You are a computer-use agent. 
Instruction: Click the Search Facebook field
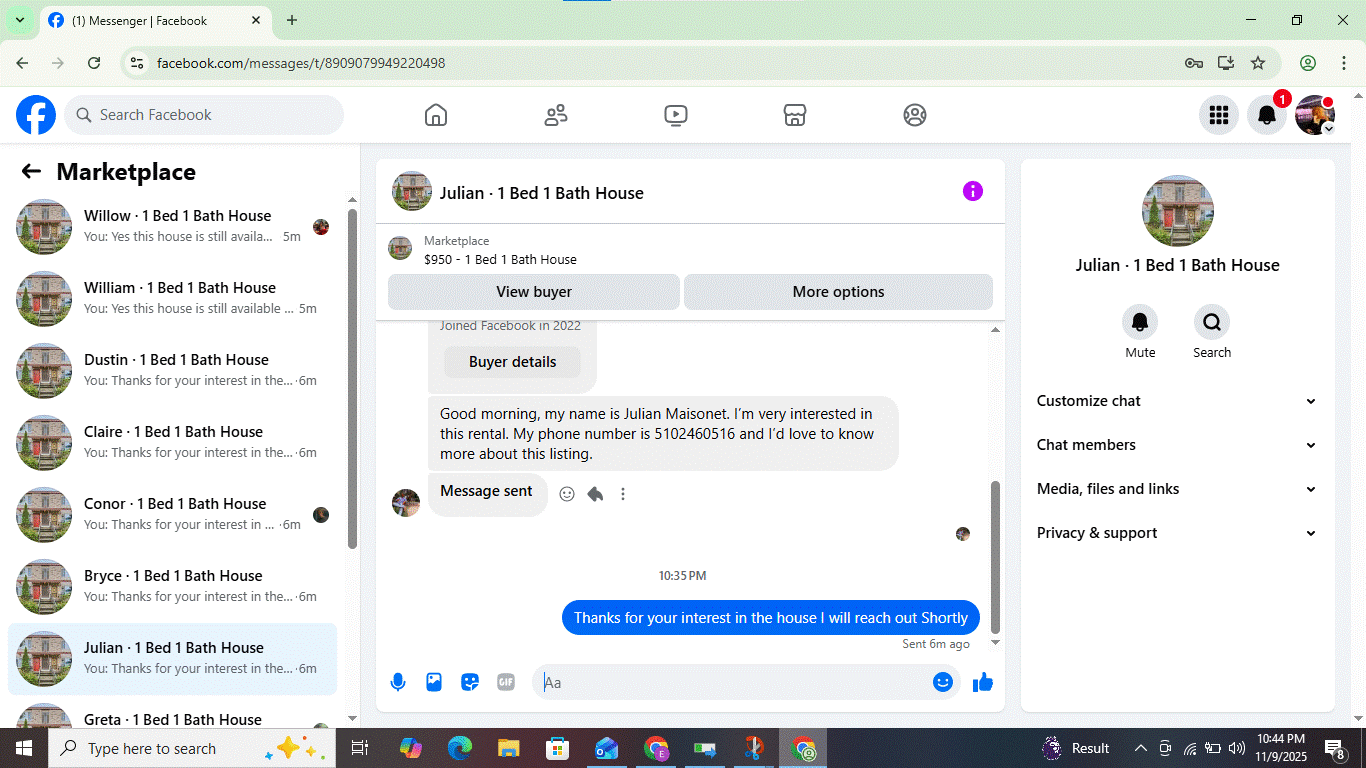click(x=204, y=115)
